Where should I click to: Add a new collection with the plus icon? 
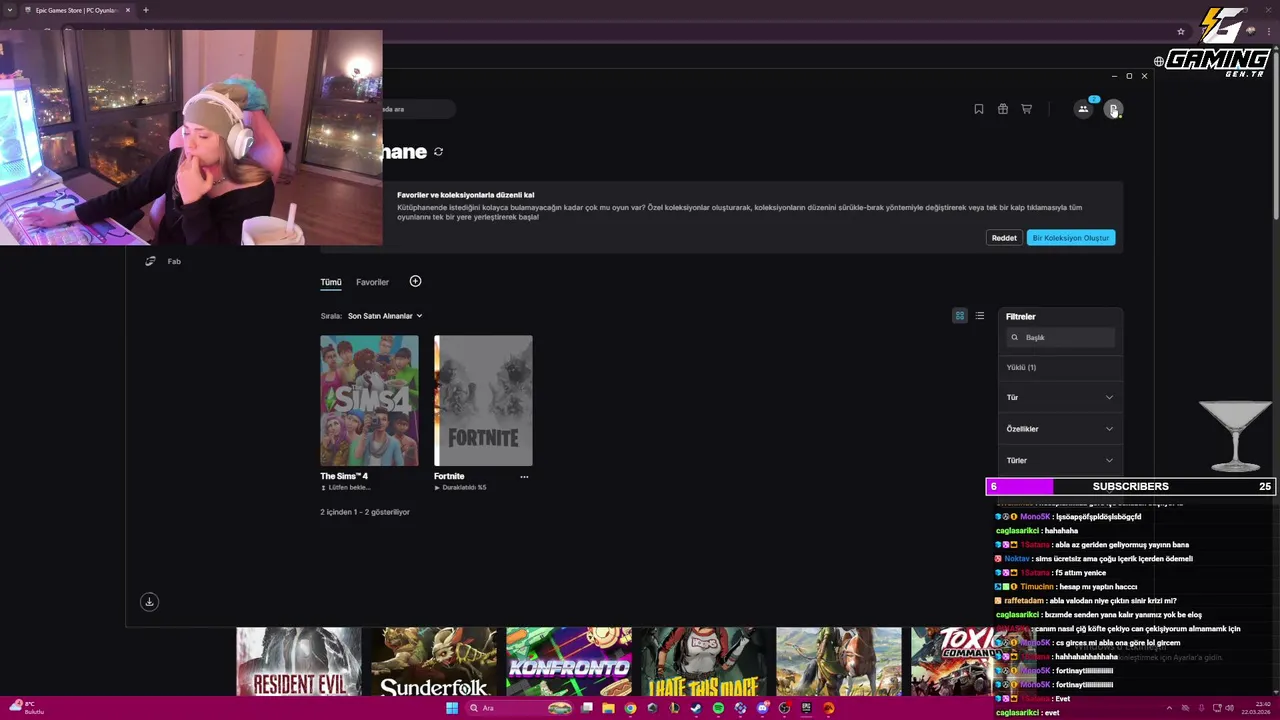[x=415, y=281]
